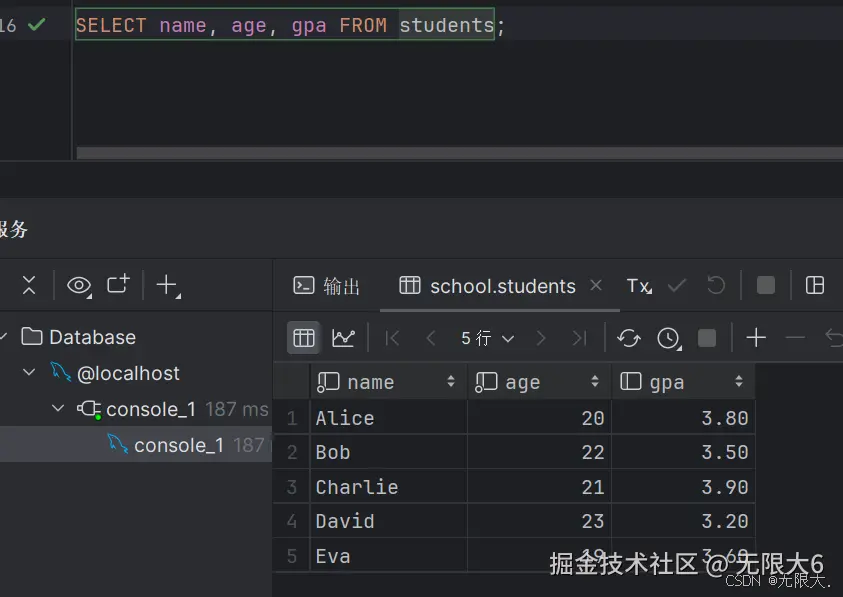Open auto-refresh clock settings

(668, 338)
